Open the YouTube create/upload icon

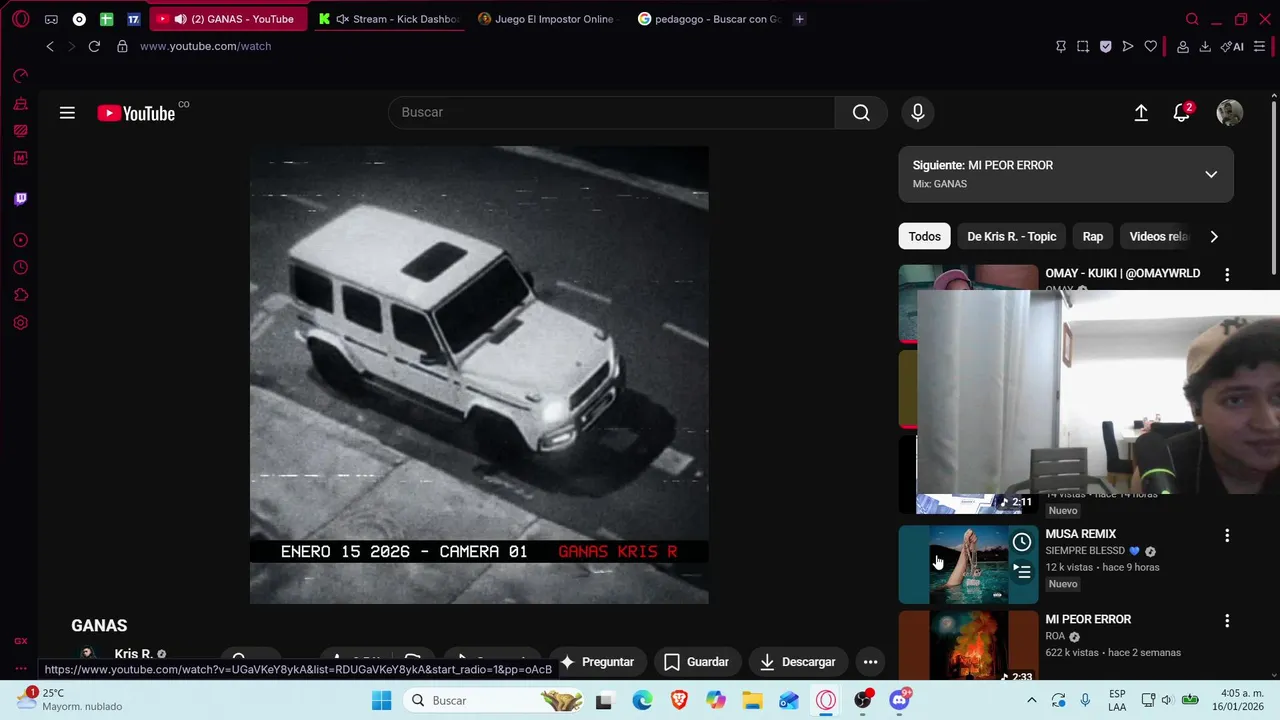click(x=1141, y=113)
